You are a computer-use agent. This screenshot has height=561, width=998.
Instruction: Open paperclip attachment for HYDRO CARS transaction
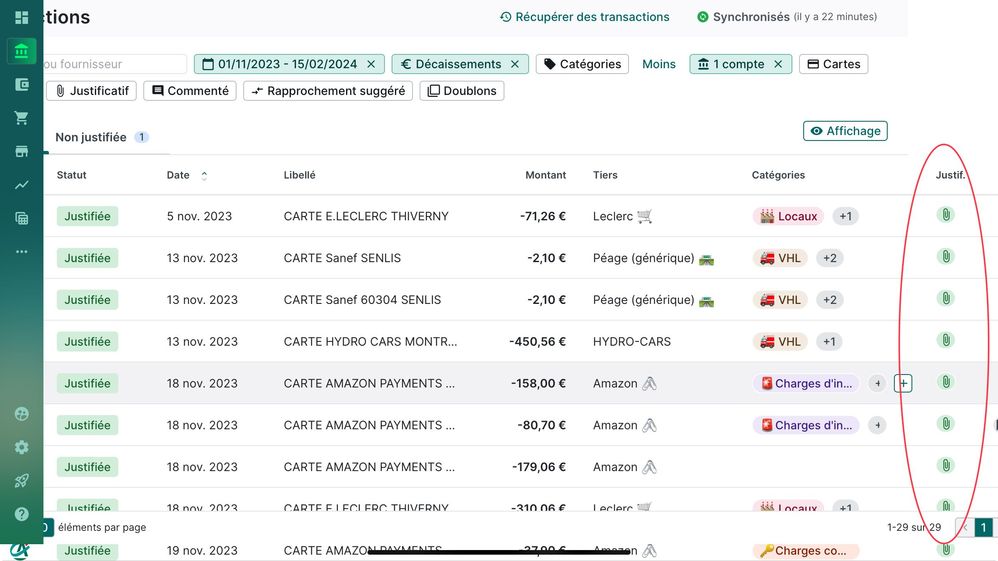945,341
